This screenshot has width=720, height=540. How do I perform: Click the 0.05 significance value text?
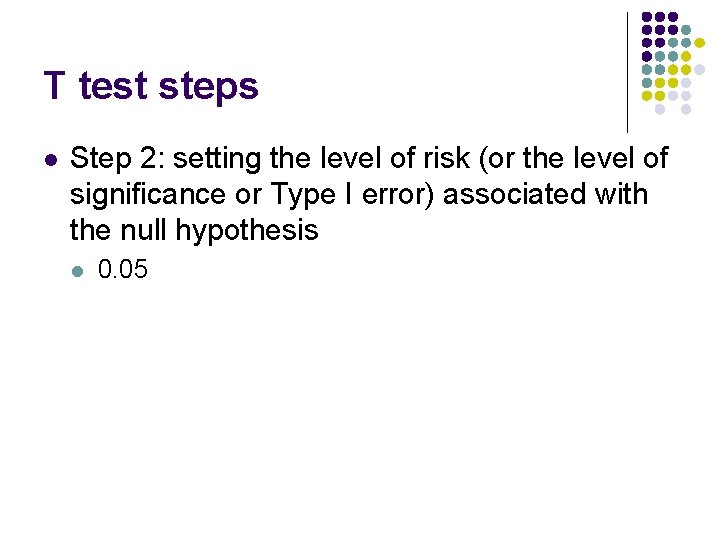[123, 269]
